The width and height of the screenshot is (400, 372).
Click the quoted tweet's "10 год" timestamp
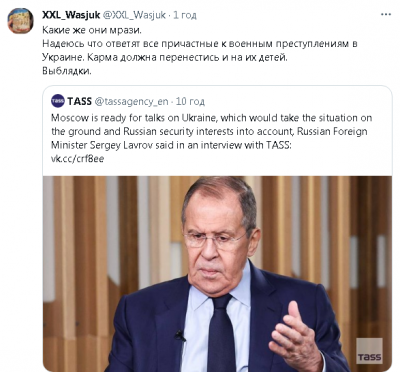coord(190,101)
